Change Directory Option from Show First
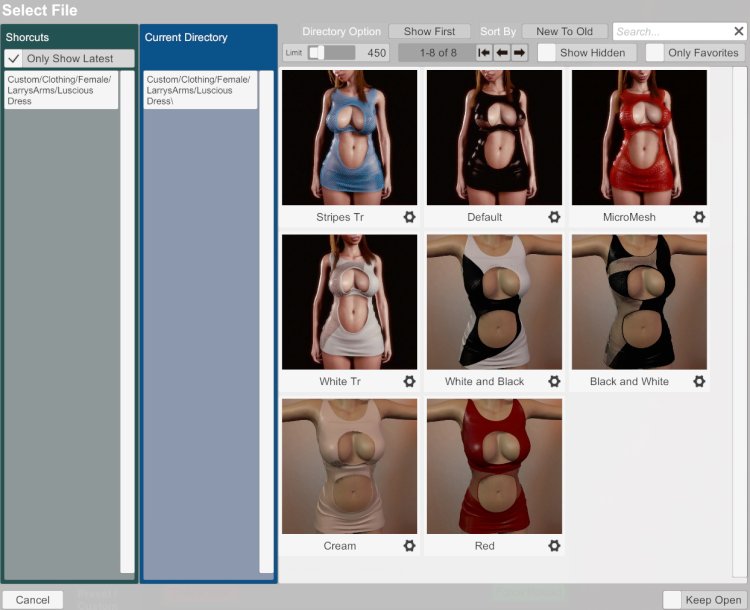750x610 pixels. click(x=429, y=32)
